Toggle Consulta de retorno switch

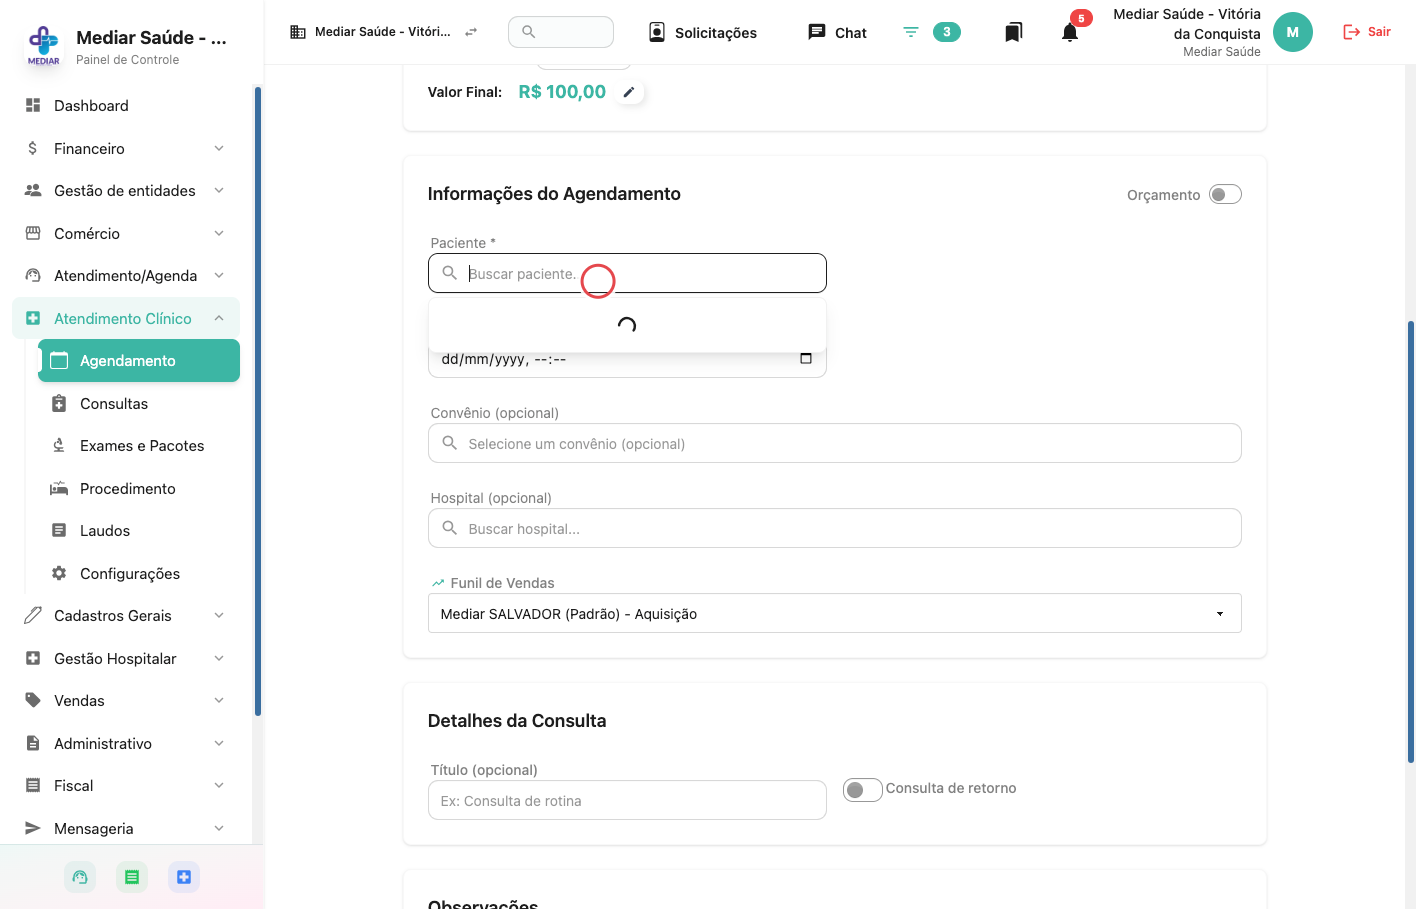tap(862, 790)
